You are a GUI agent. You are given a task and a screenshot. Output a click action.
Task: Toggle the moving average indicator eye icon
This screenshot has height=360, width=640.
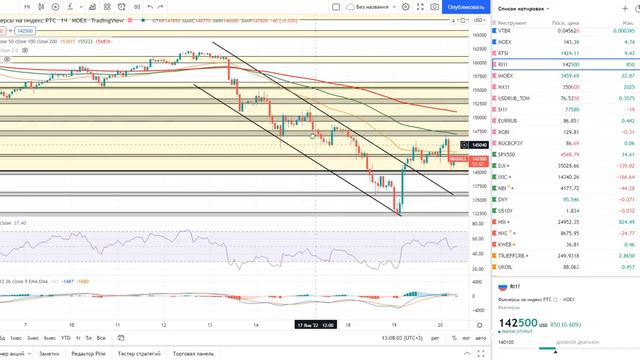point(25,51)
